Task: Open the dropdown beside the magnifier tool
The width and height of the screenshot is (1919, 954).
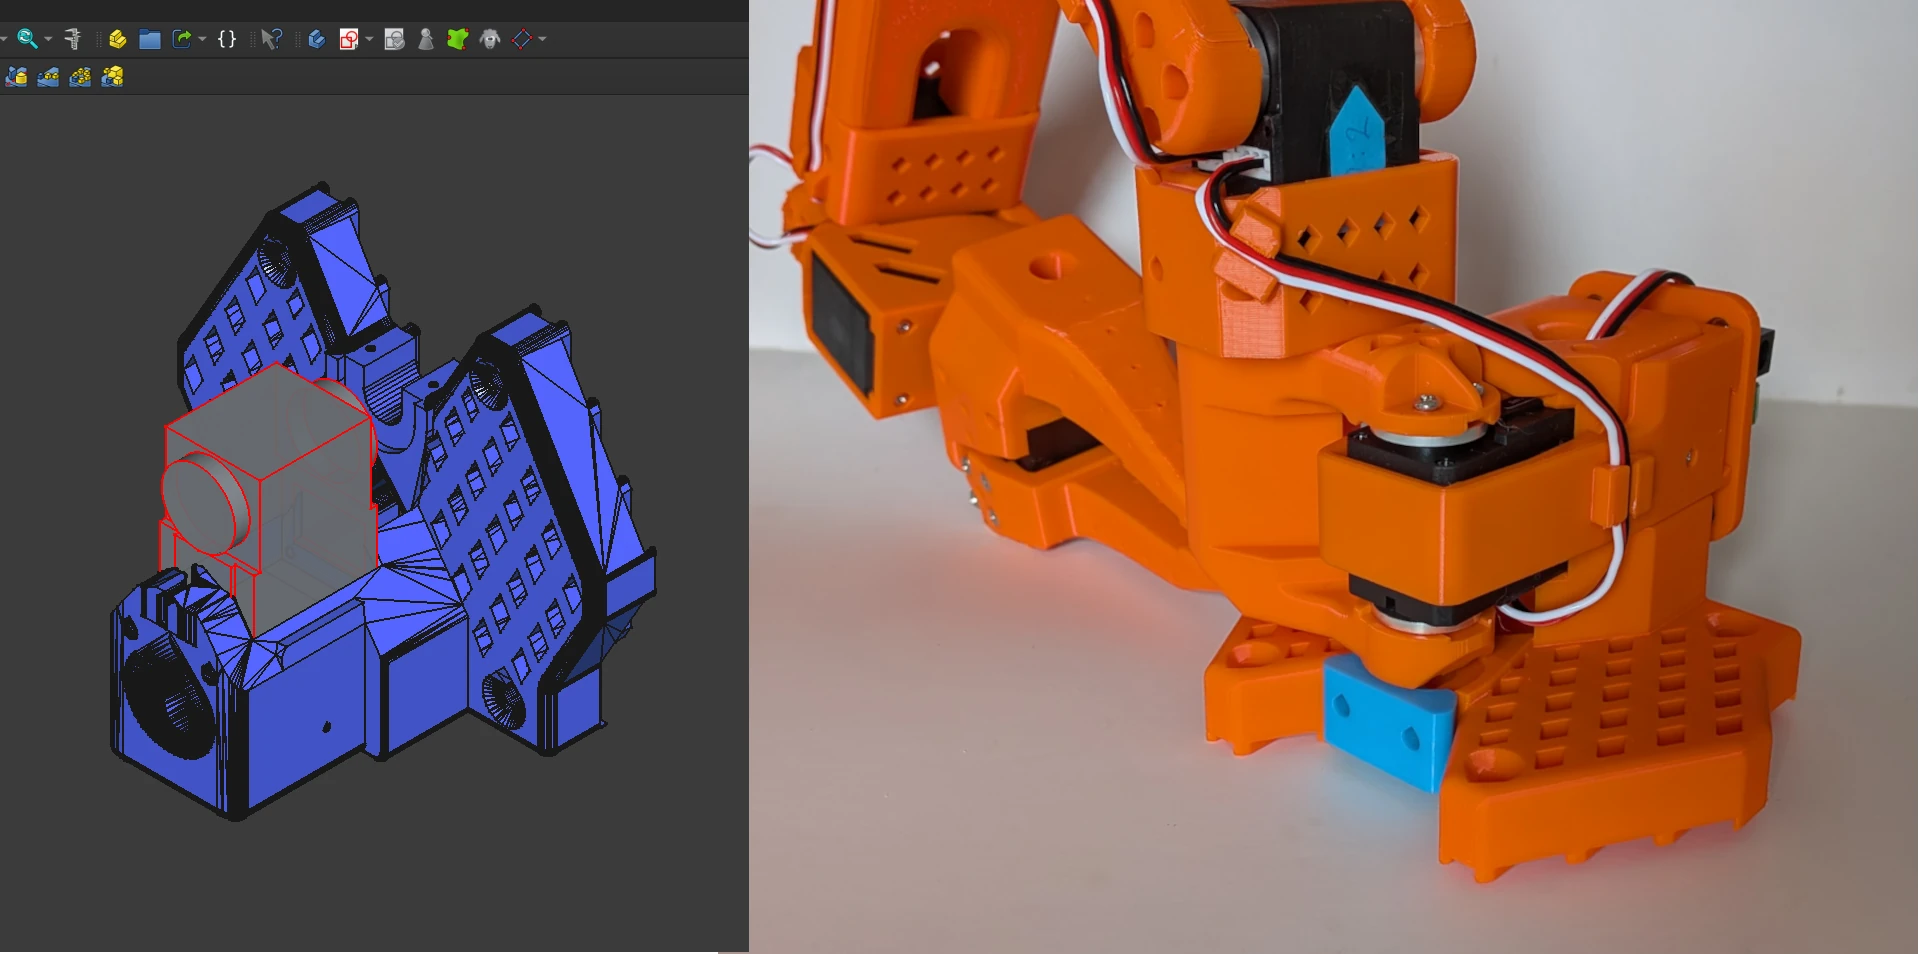Action: click(x=46, y=39)
